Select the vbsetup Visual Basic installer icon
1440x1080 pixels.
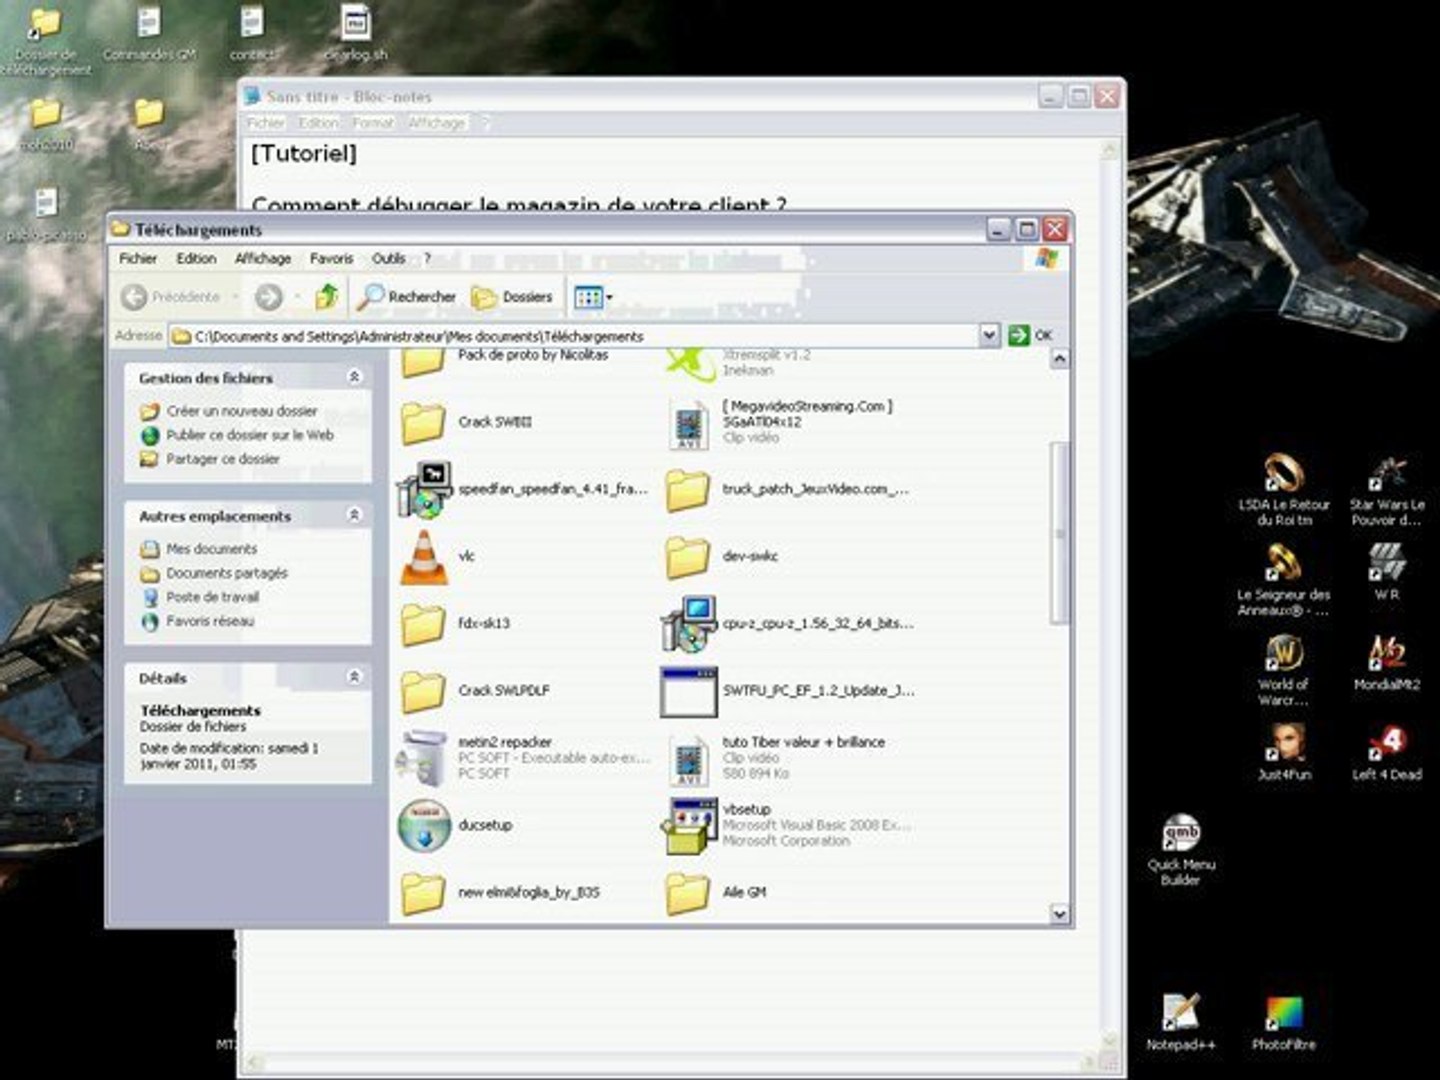pyautogui.click(x=689, y=826)
